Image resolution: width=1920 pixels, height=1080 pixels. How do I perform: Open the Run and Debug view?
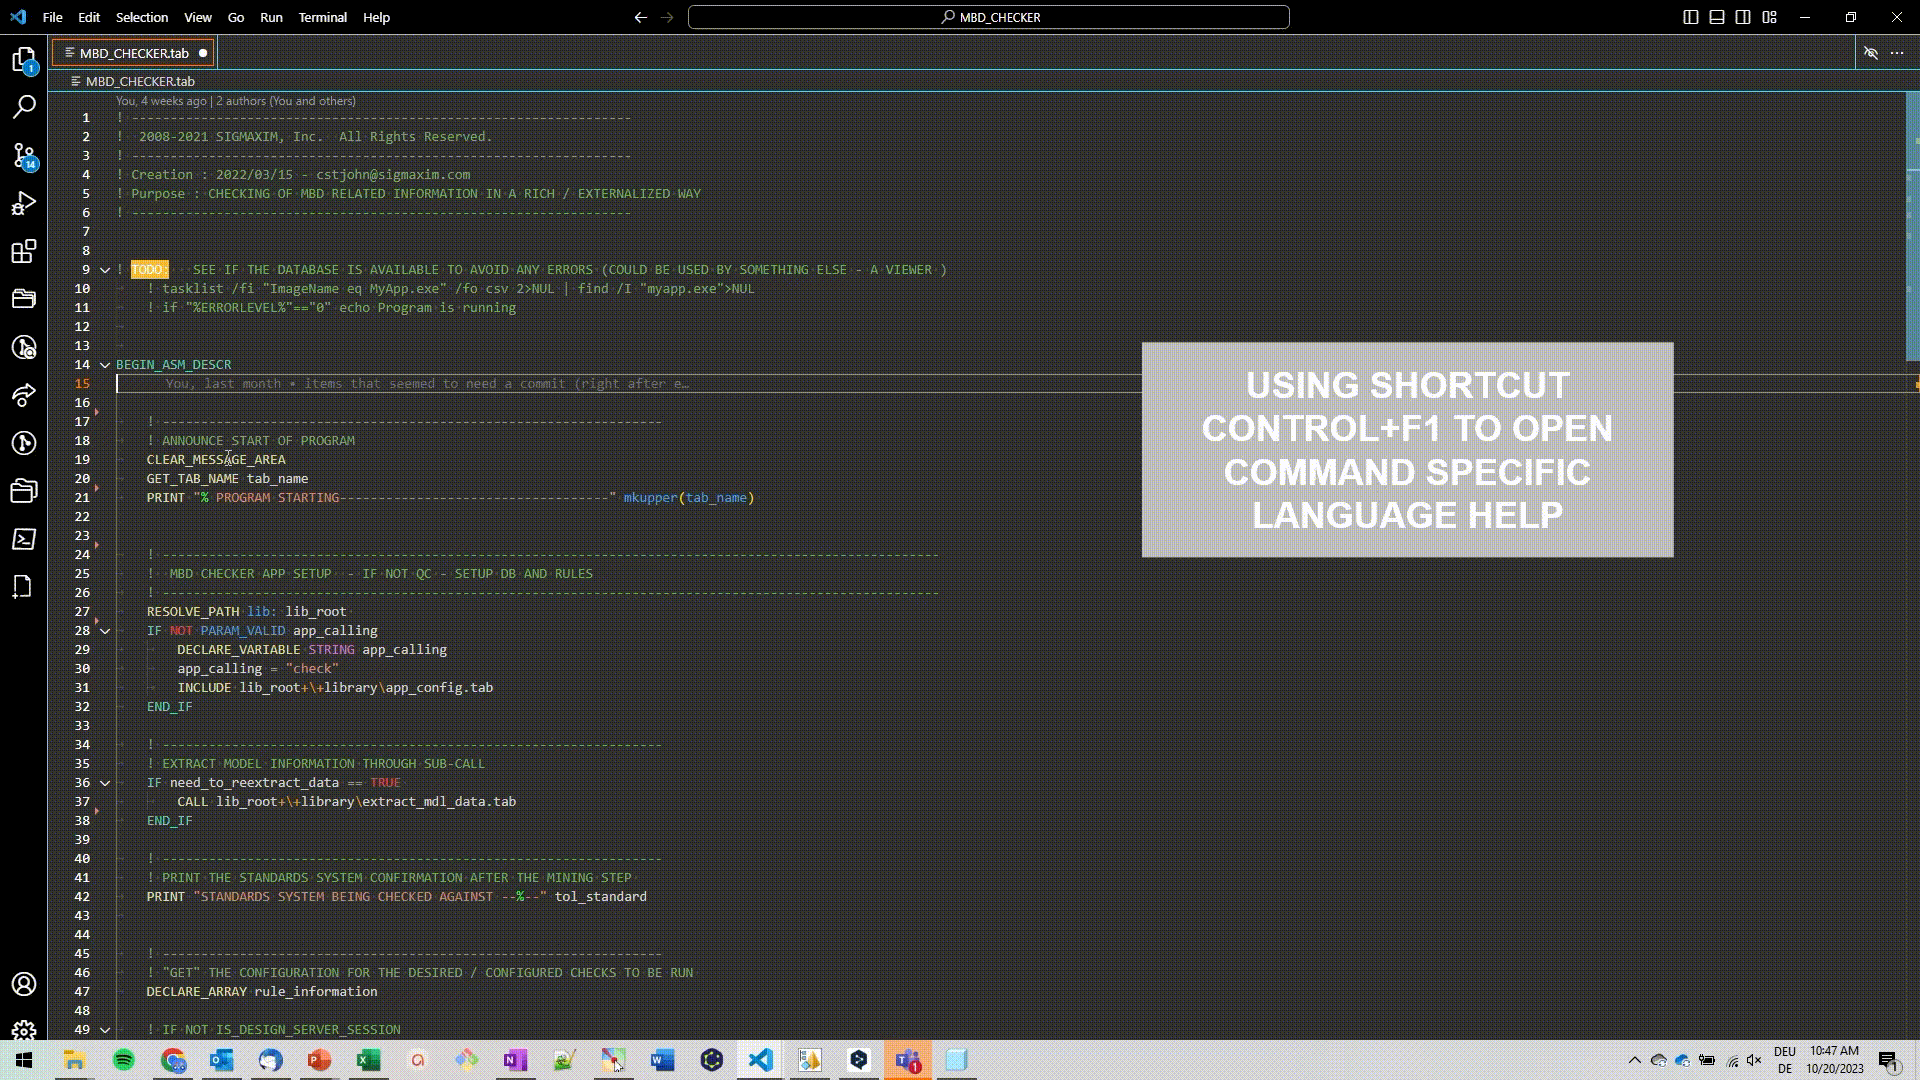coord(24,203)
